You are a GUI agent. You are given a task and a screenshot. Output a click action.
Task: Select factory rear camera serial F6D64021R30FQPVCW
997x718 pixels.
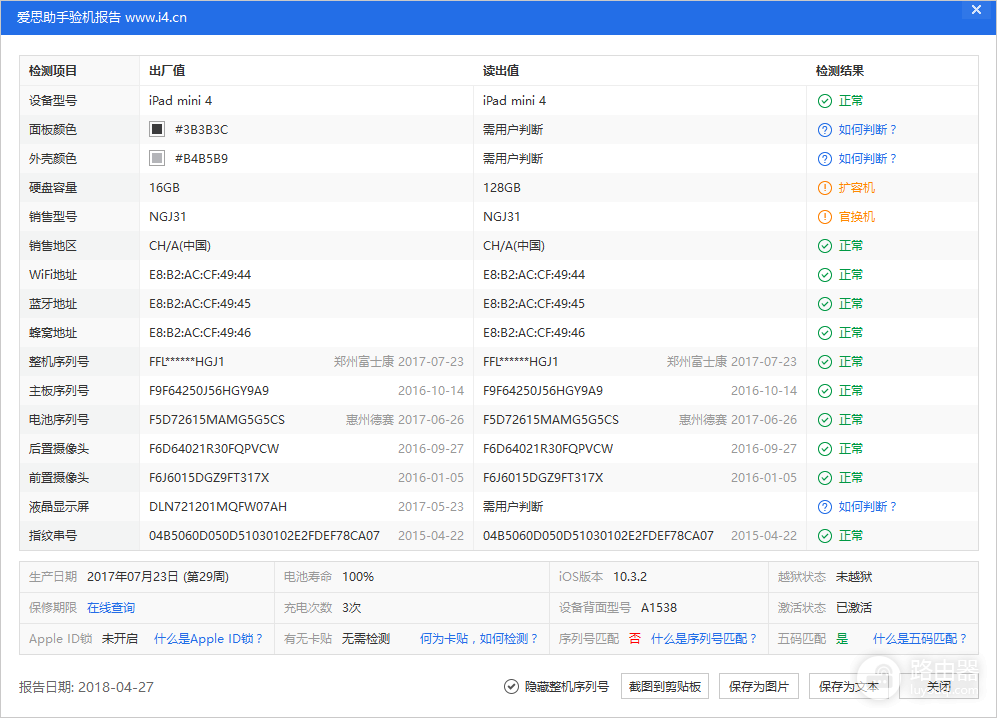click(214, 449)
